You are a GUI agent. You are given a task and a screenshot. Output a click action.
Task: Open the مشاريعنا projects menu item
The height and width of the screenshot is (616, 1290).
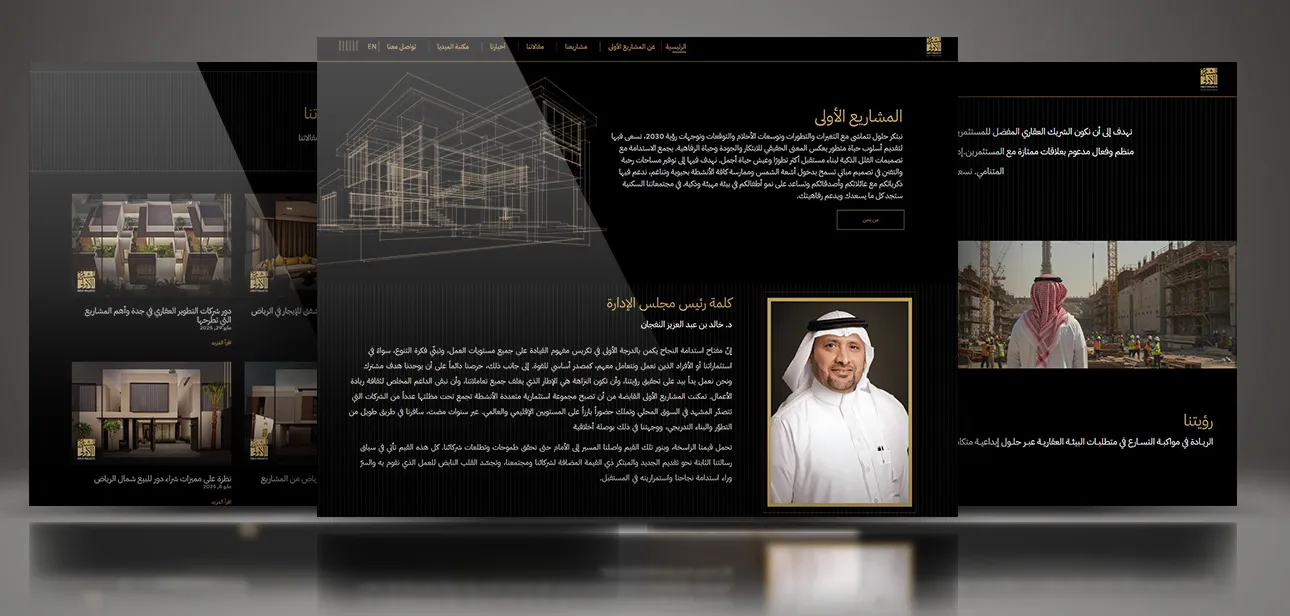[x=576, y=47]
